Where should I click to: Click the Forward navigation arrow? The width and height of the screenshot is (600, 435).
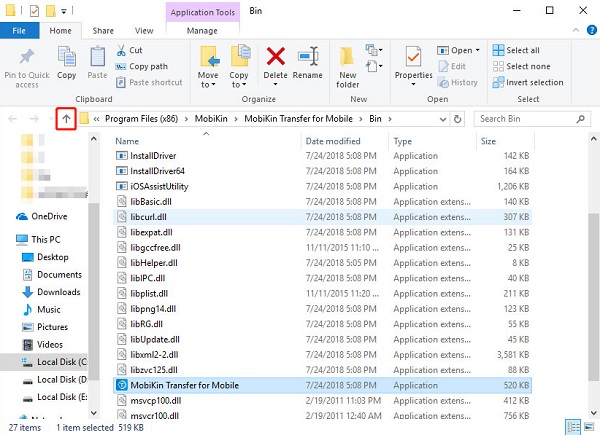[34, 119]
